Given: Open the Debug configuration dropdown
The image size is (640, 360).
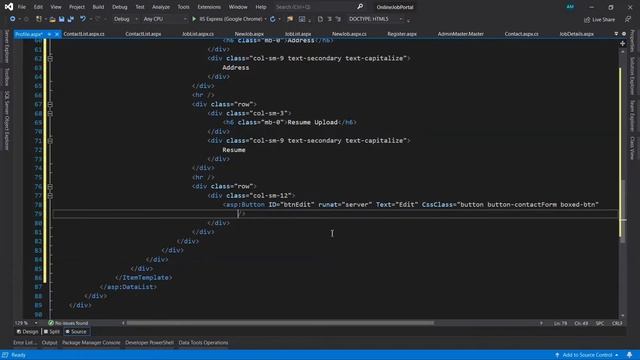Looking at the screenshot, I should pos(126,19).
